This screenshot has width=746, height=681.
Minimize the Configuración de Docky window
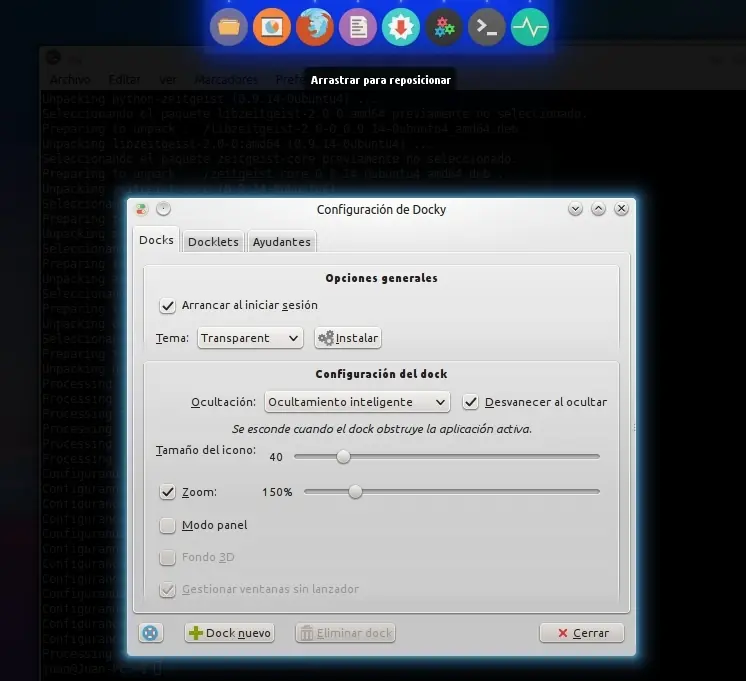[x=575, y=208]
